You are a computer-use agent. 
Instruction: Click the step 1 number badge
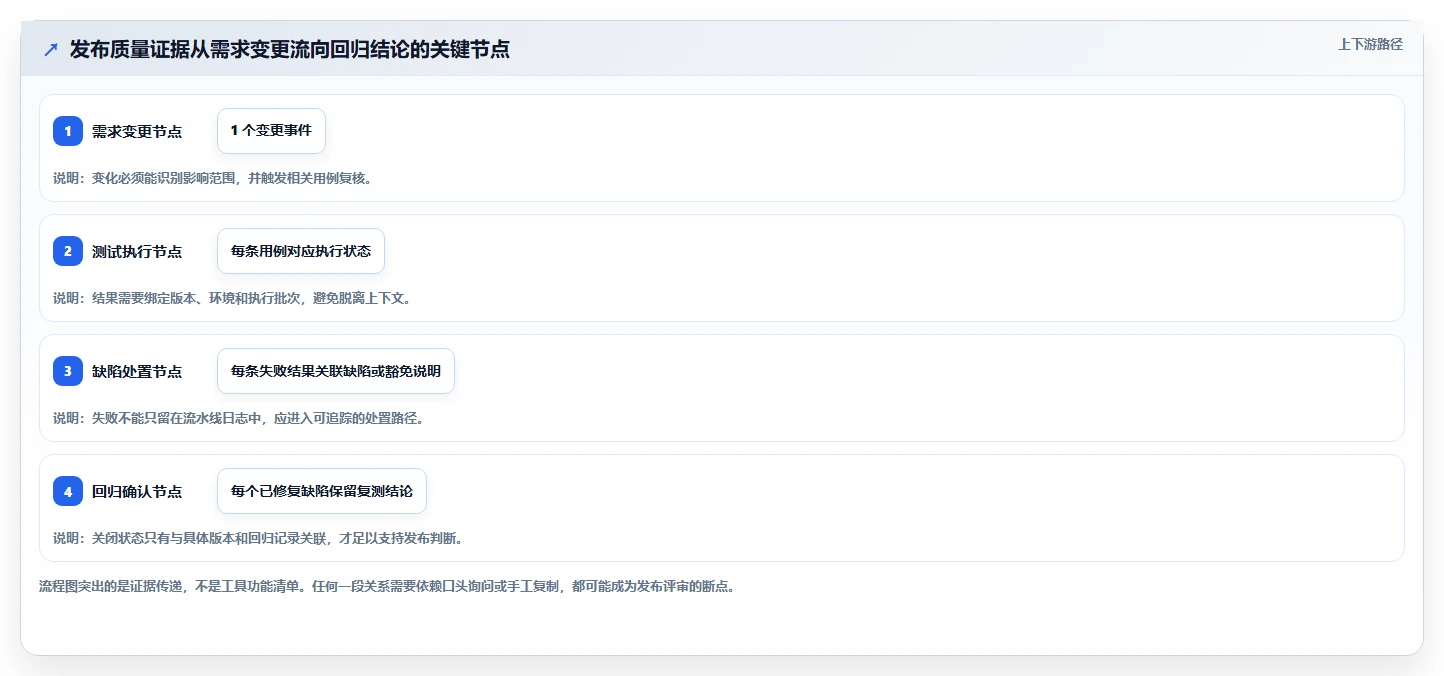click(68, 131)
